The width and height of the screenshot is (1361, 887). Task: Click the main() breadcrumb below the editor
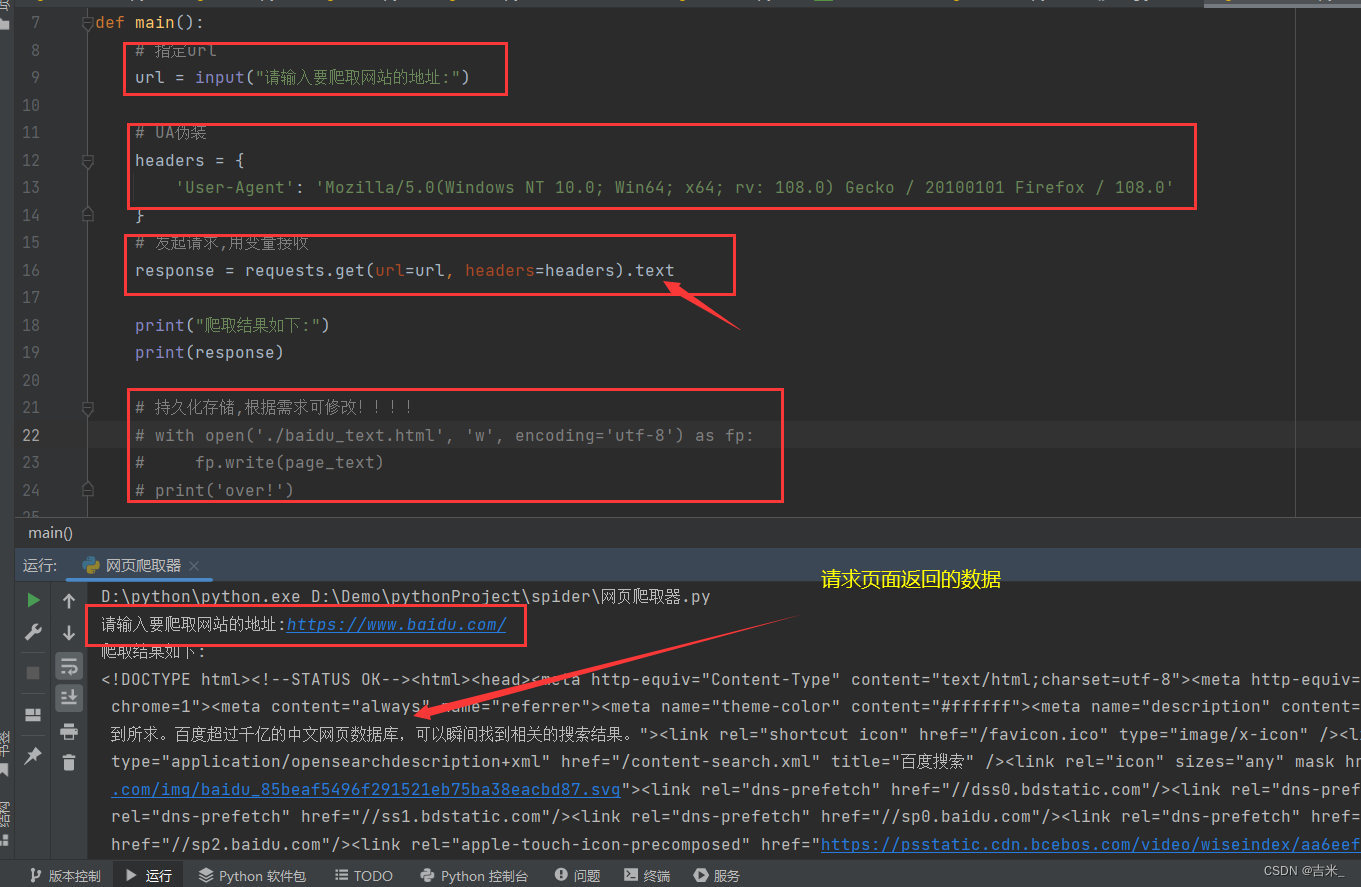[x=50, y=533]
